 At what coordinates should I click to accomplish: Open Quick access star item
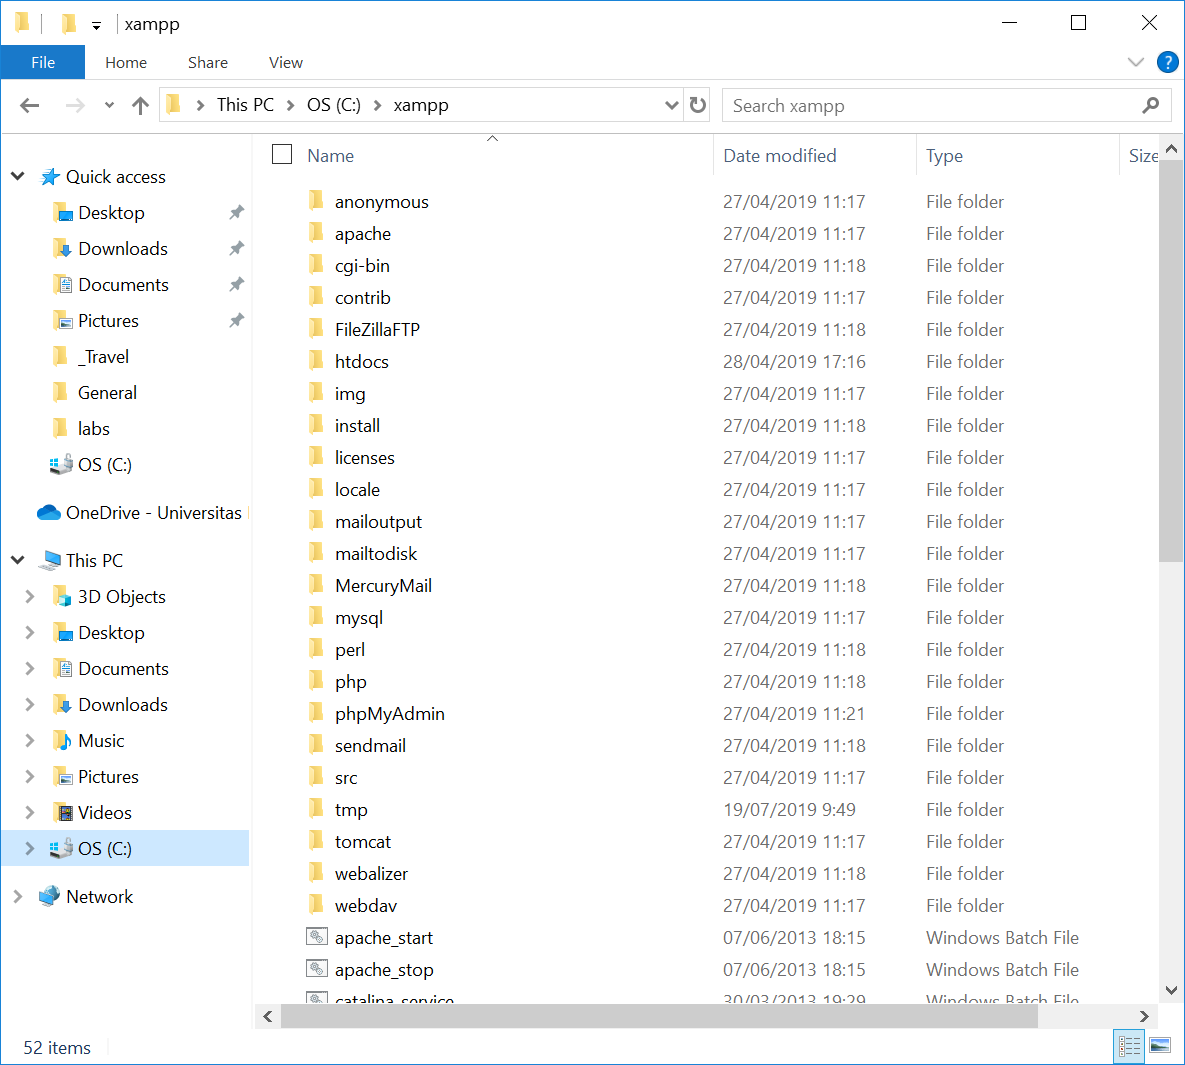(104, 177)
